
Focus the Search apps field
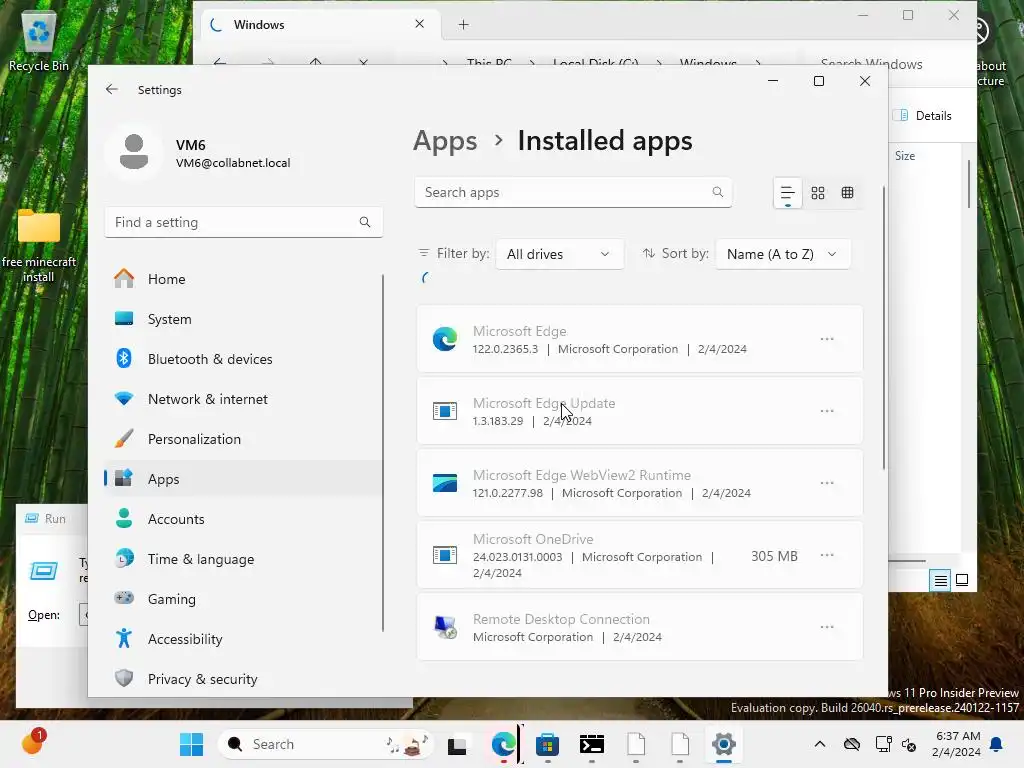point(573,192)
